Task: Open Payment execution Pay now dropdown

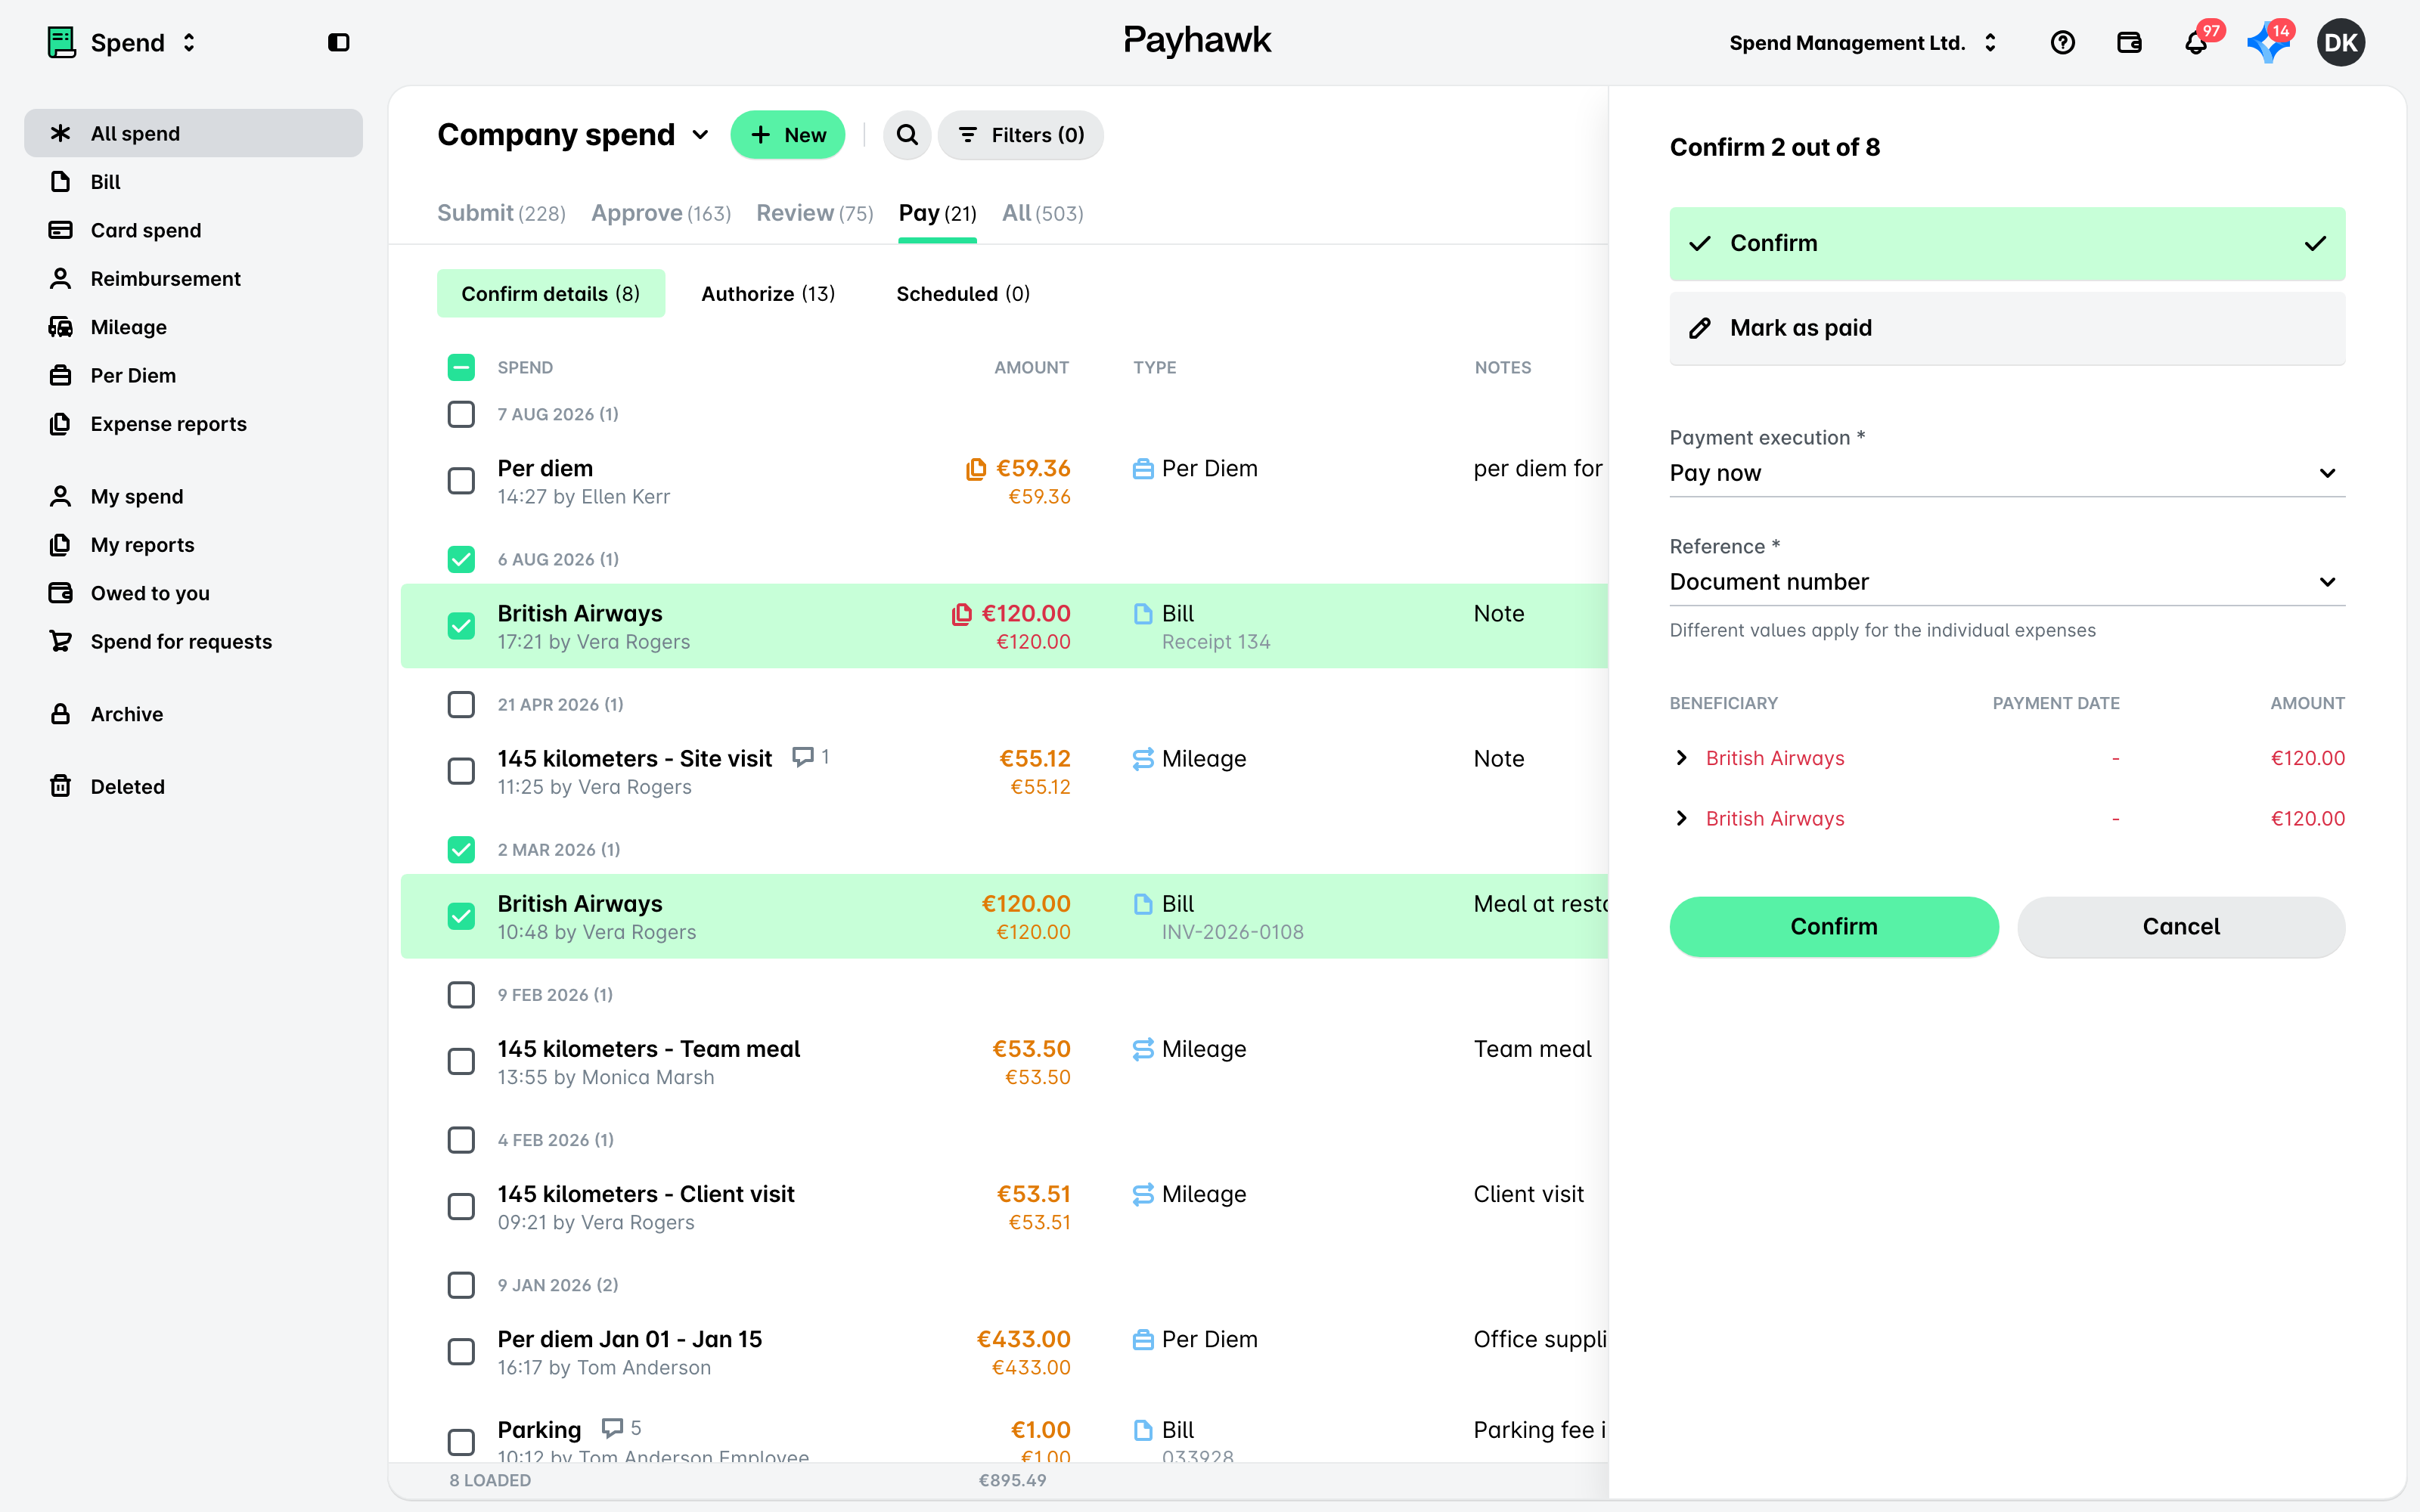Action: pos(2006,473)
